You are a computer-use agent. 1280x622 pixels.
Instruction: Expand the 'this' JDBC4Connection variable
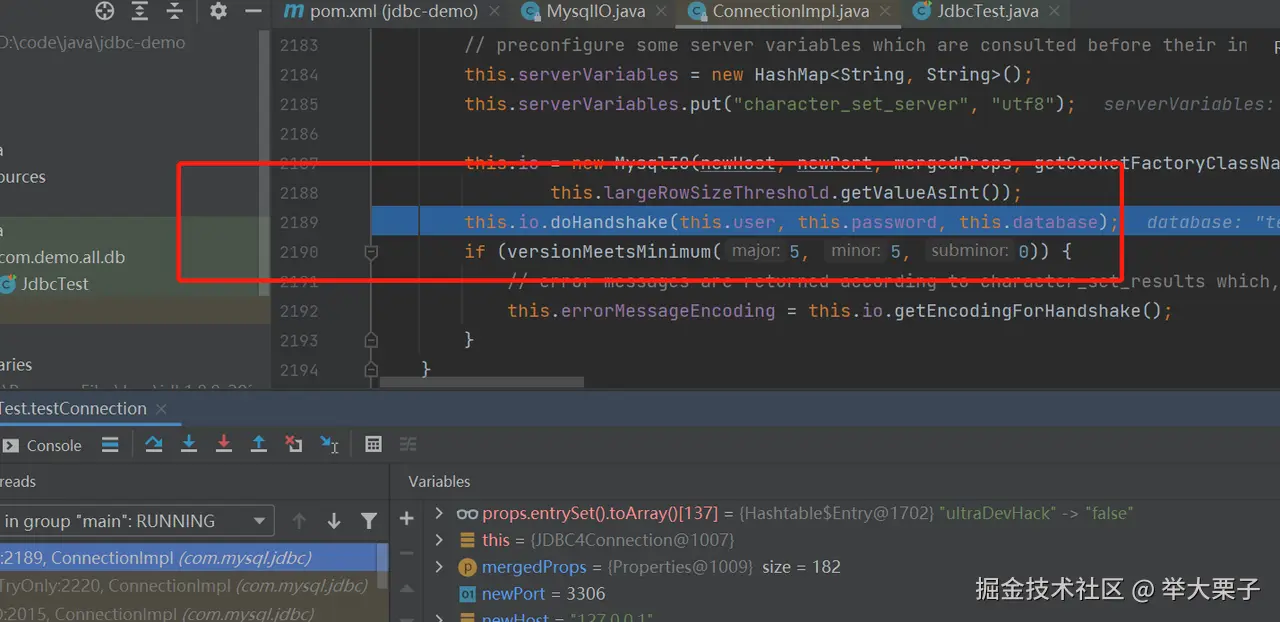pos(439,540)
